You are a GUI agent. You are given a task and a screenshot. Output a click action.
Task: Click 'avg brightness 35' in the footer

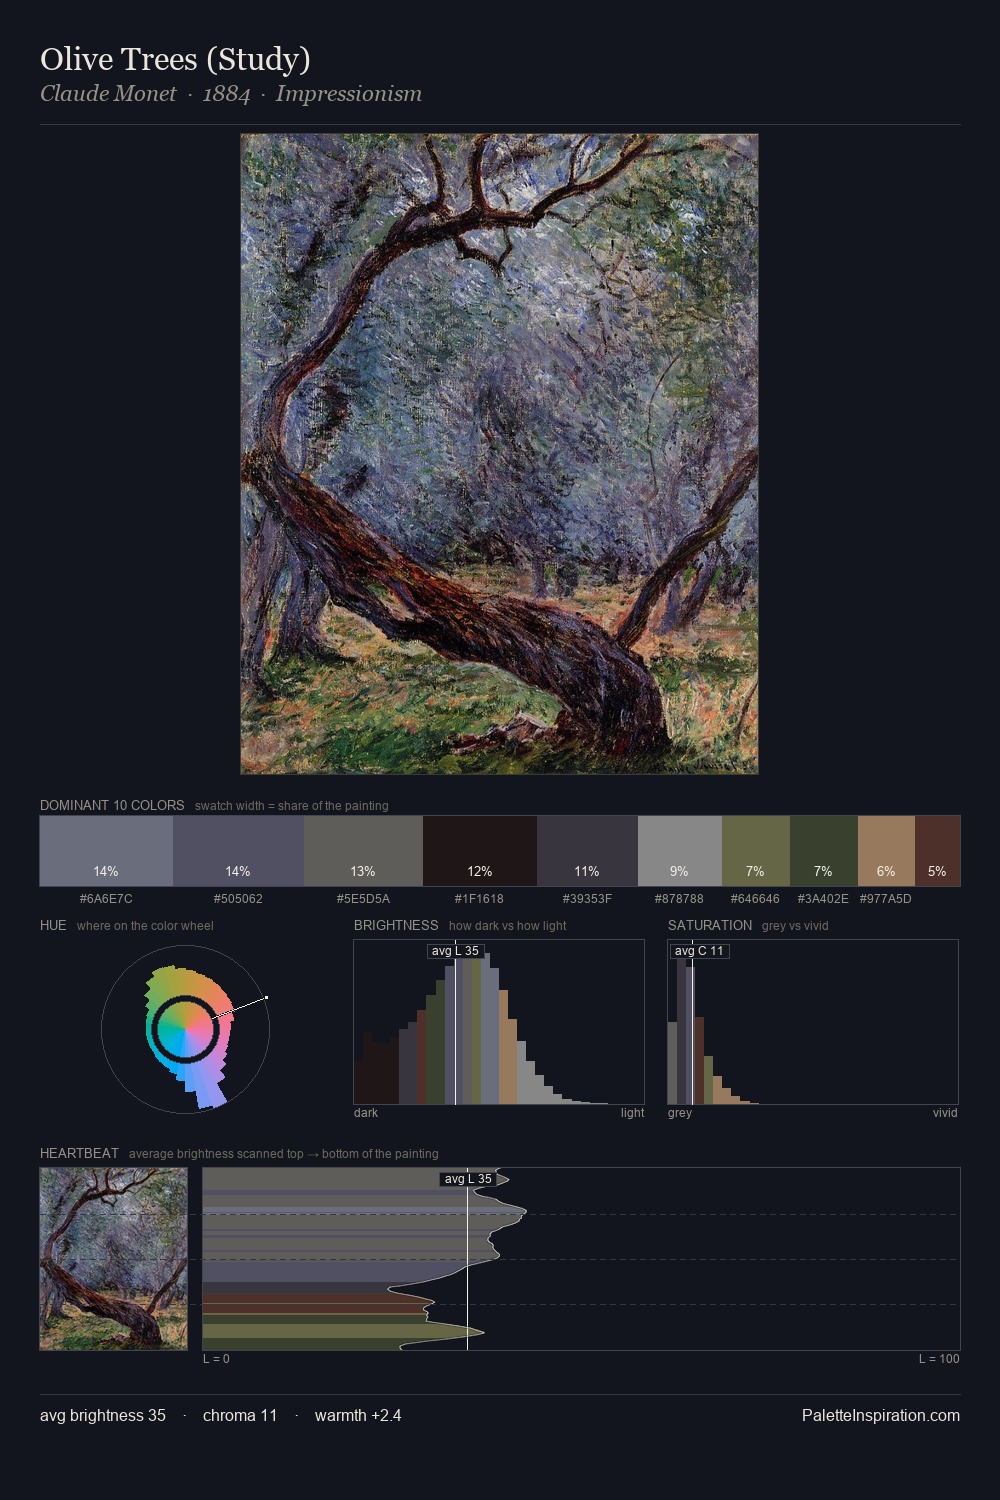[x=103, y=1415]
